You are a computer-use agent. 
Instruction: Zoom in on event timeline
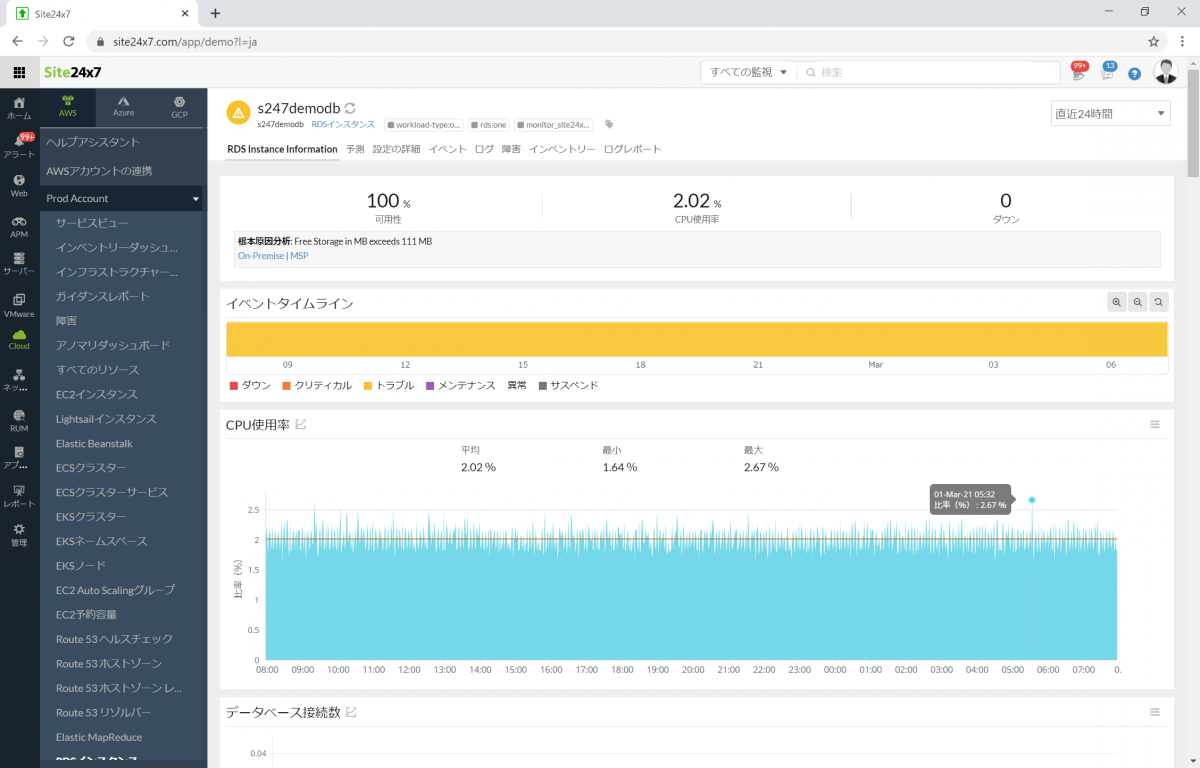[x=1117, y=302]
